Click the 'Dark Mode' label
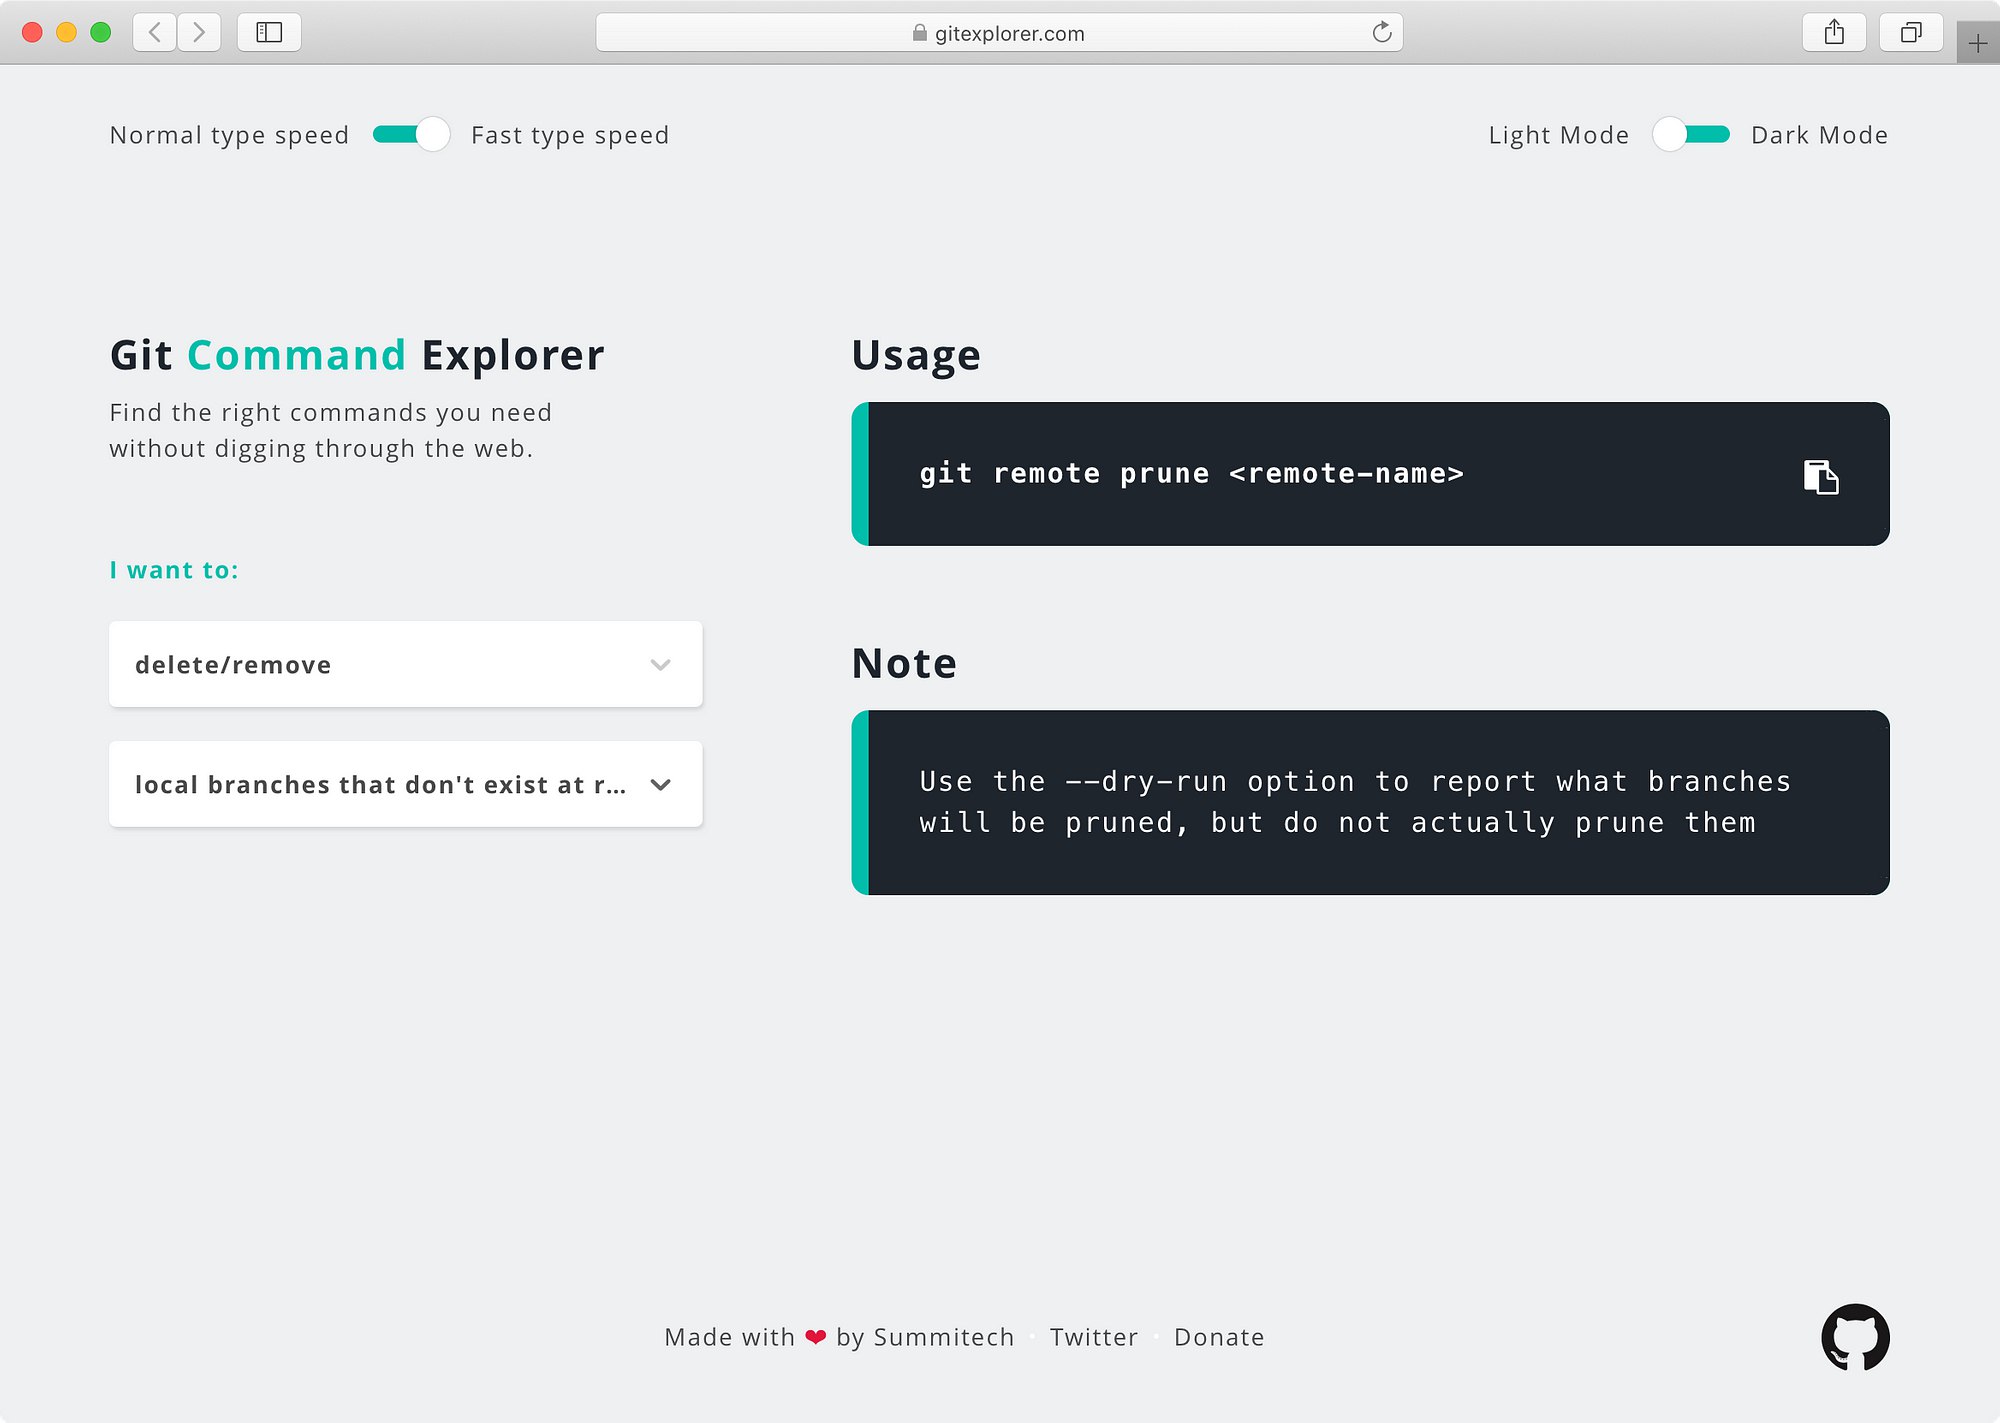Viewport: 2000px width, 1423px height. tap(1819, 135)
